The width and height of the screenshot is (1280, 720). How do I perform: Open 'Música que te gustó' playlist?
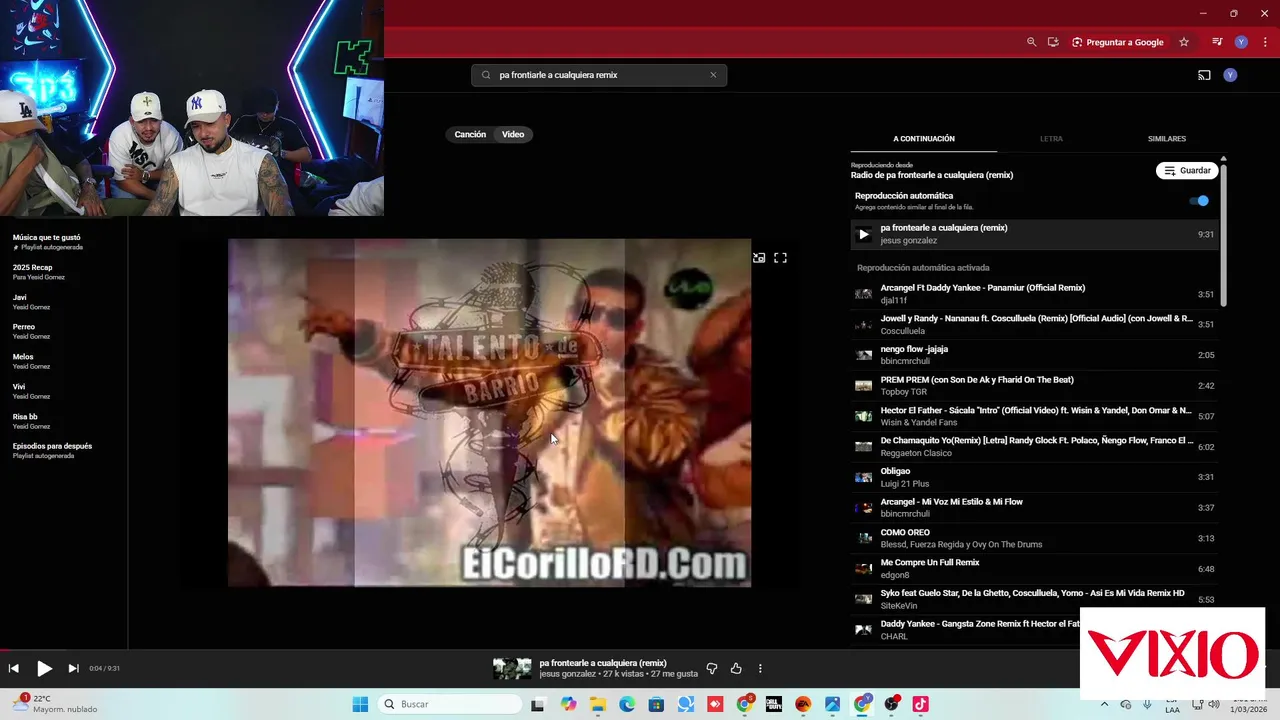(x=48, y=242)
